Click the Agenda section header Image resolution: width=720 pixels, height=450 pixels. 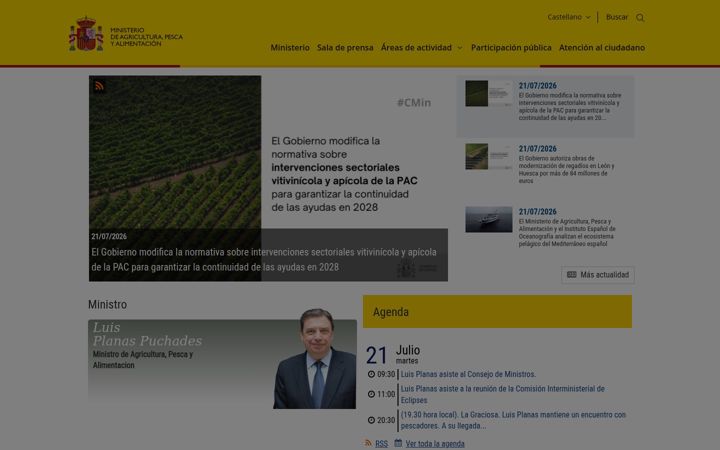coord(497,312)
